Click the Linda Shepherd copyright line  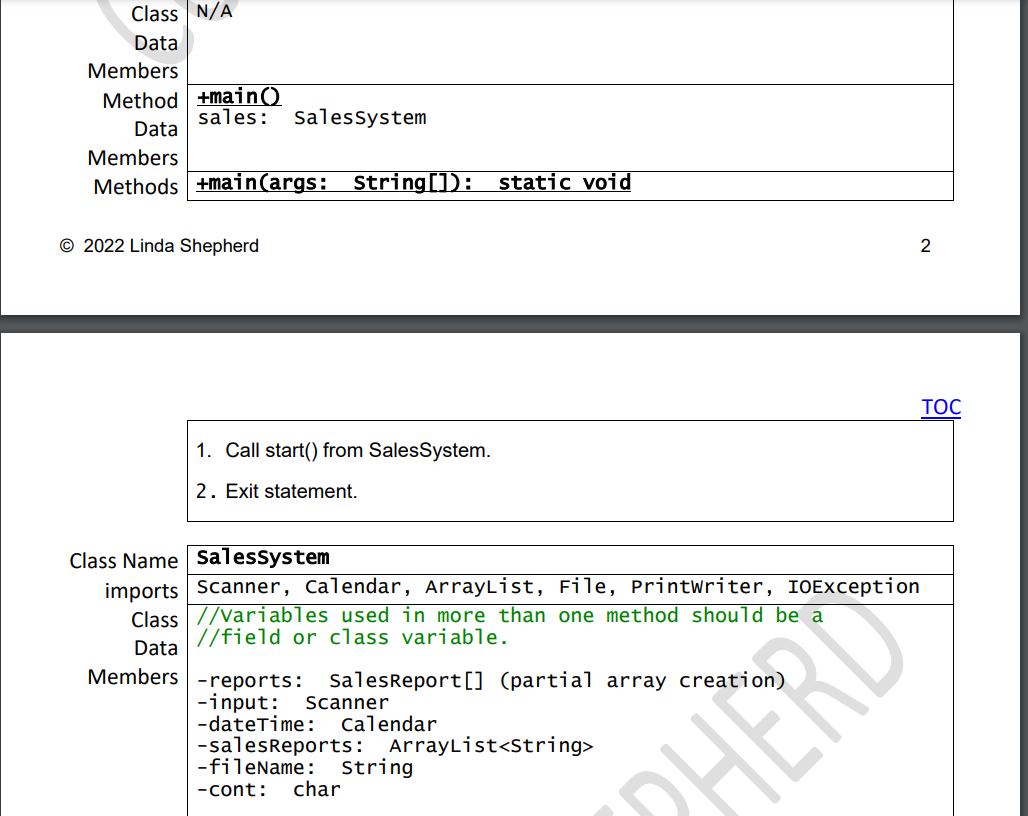[x=158, y=245]
